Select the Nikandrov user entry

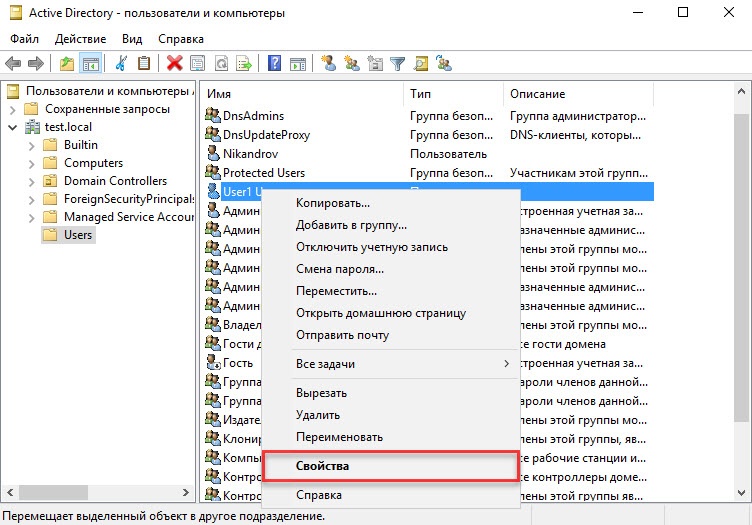click(250, 154)
